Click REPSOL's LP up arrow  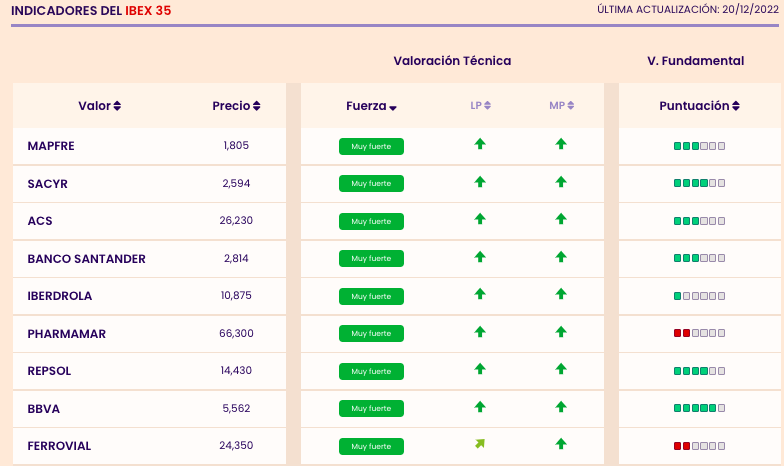480,368
